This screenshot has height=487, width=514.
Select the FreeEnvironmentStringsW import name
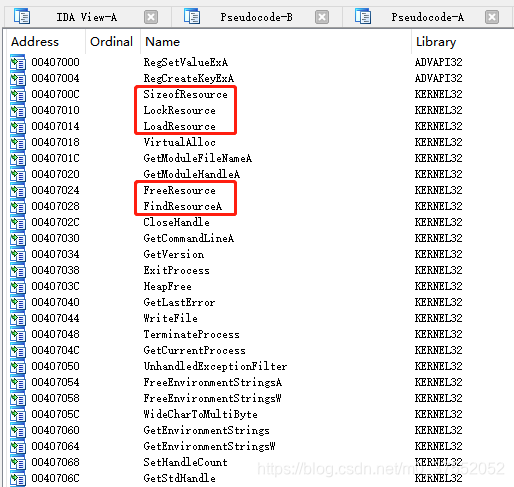point(213,398)
